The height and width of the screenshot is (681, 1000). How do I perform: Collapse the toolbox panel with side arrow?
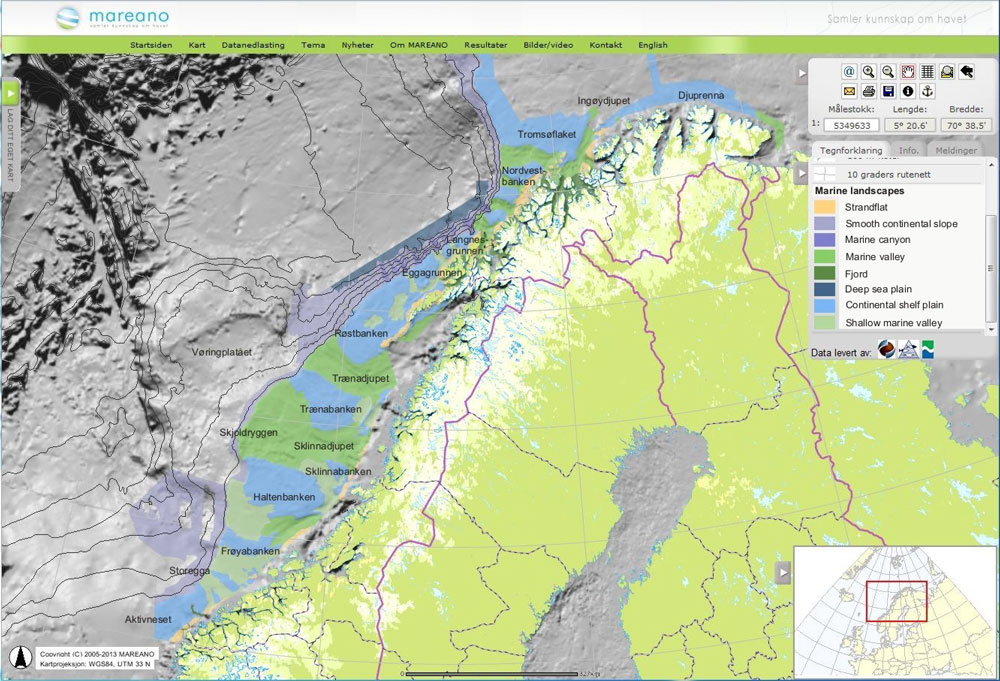(x=802, y=74)
